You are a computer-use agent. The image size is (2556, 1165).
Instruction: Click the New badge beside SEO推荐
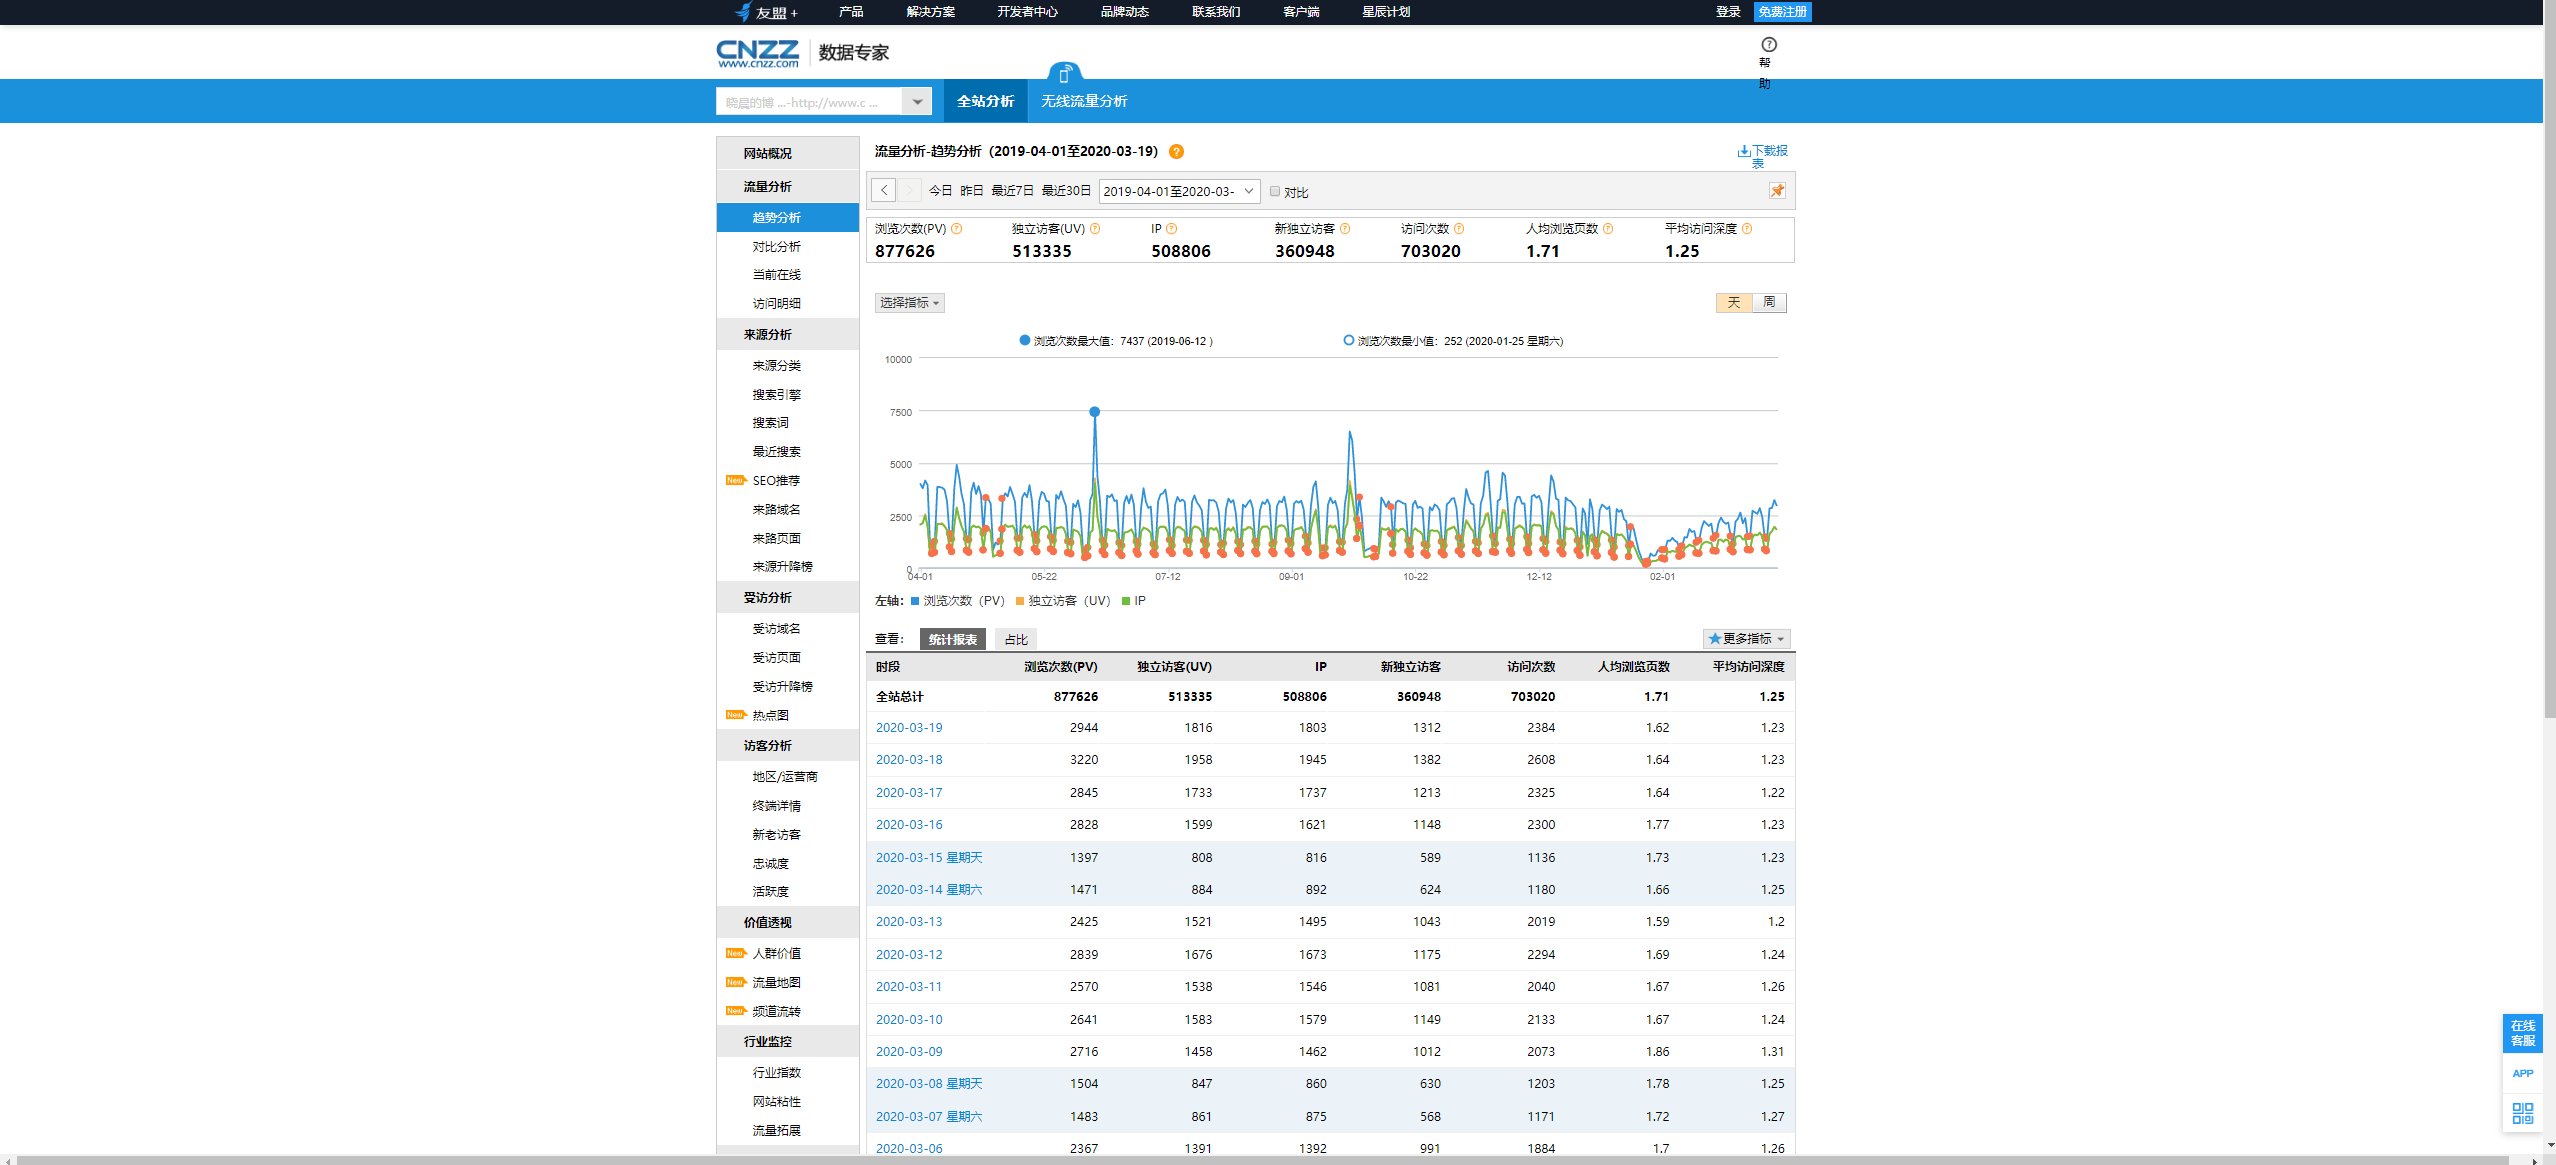pyautogui.click(x=736, y=481)
